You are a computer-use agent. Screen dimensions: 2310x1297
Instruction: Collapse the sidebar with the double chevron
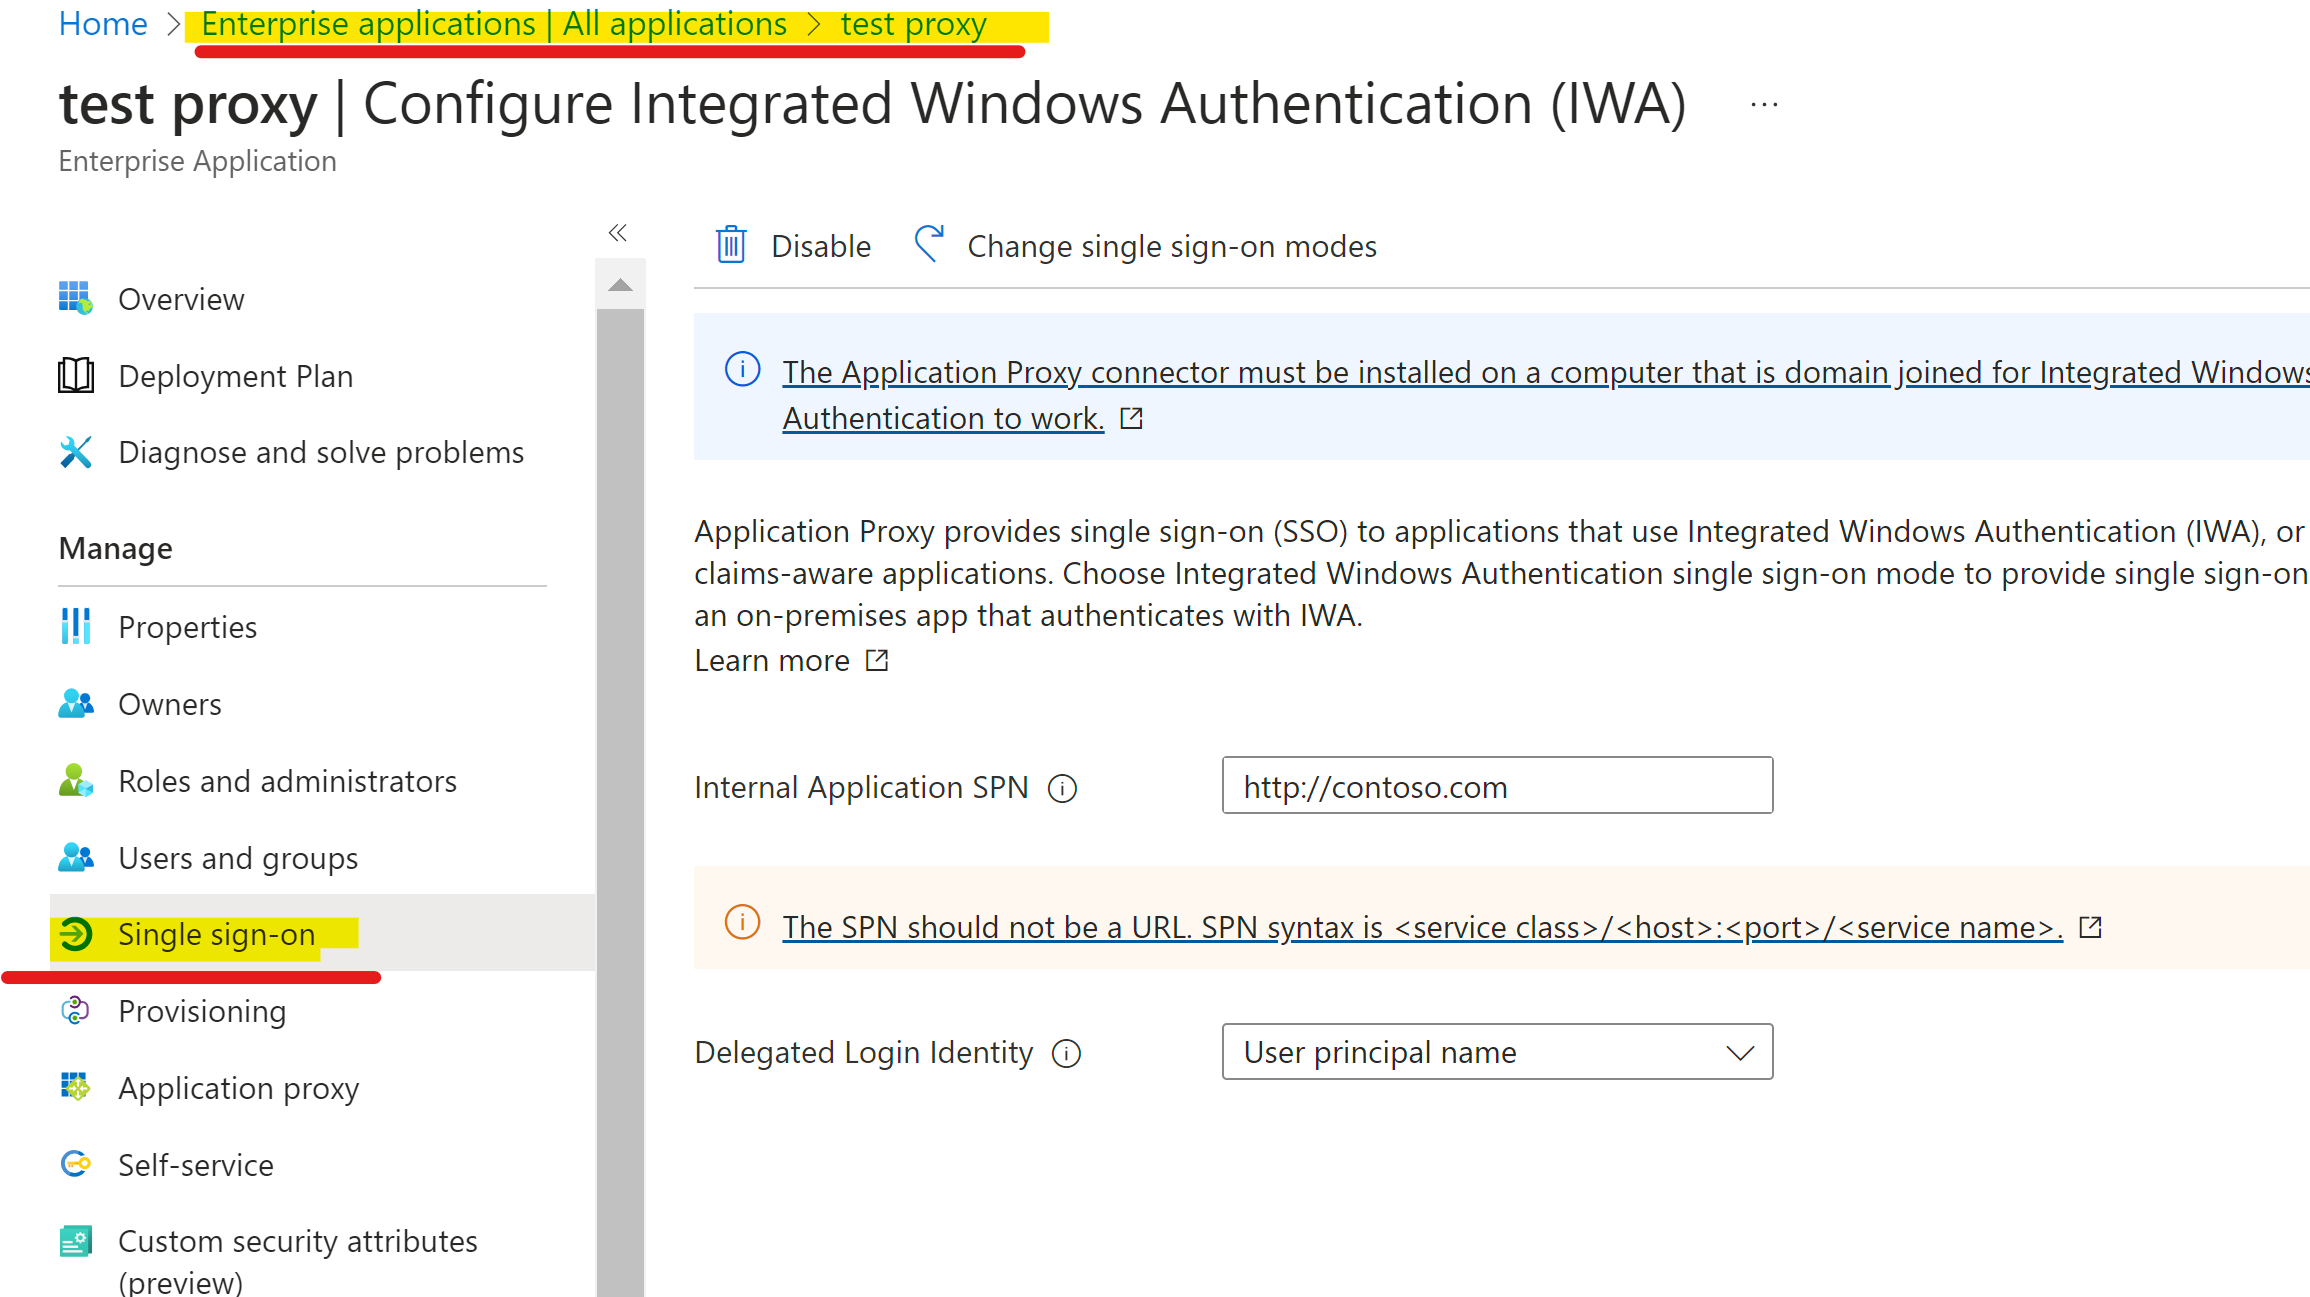[x=618, y=233]
